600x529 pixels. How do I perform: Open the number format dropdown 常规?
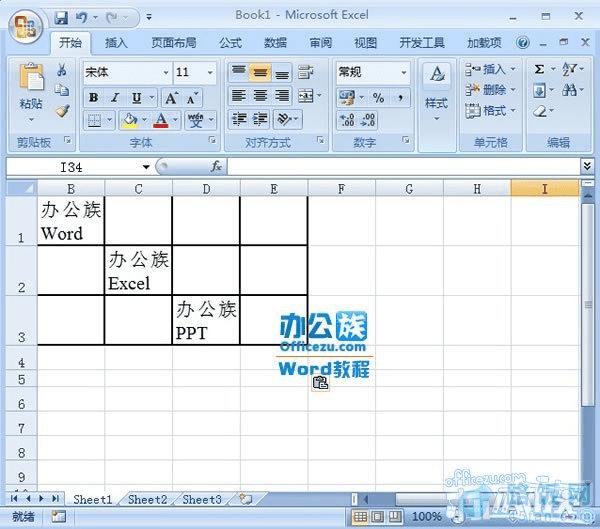[404, 72]
